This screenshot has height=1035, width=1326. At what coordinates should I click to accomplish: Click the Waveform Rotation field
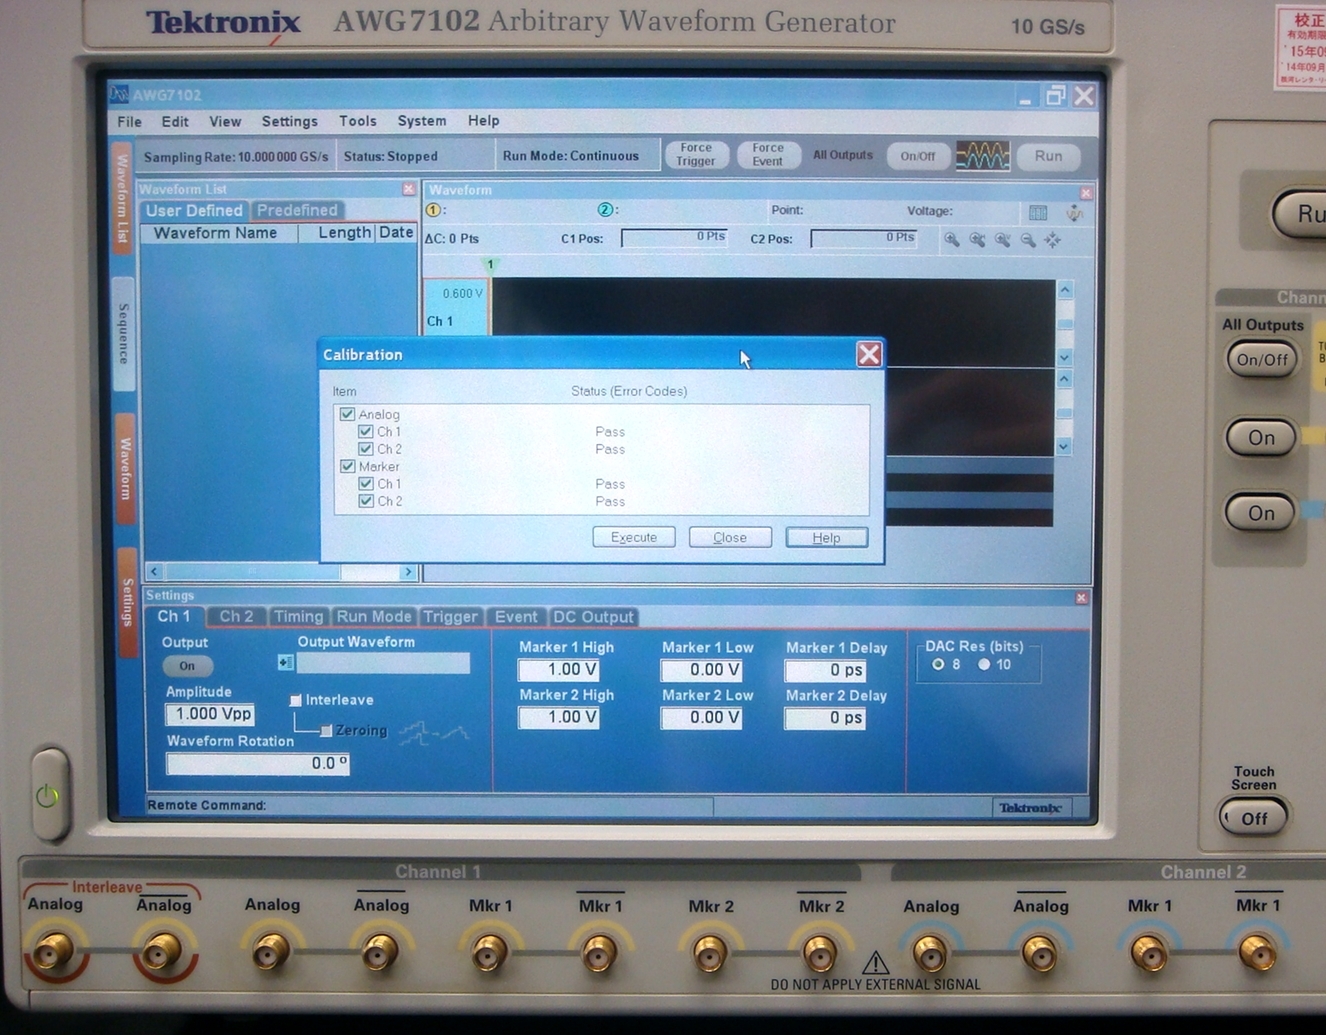click(258, 763)
